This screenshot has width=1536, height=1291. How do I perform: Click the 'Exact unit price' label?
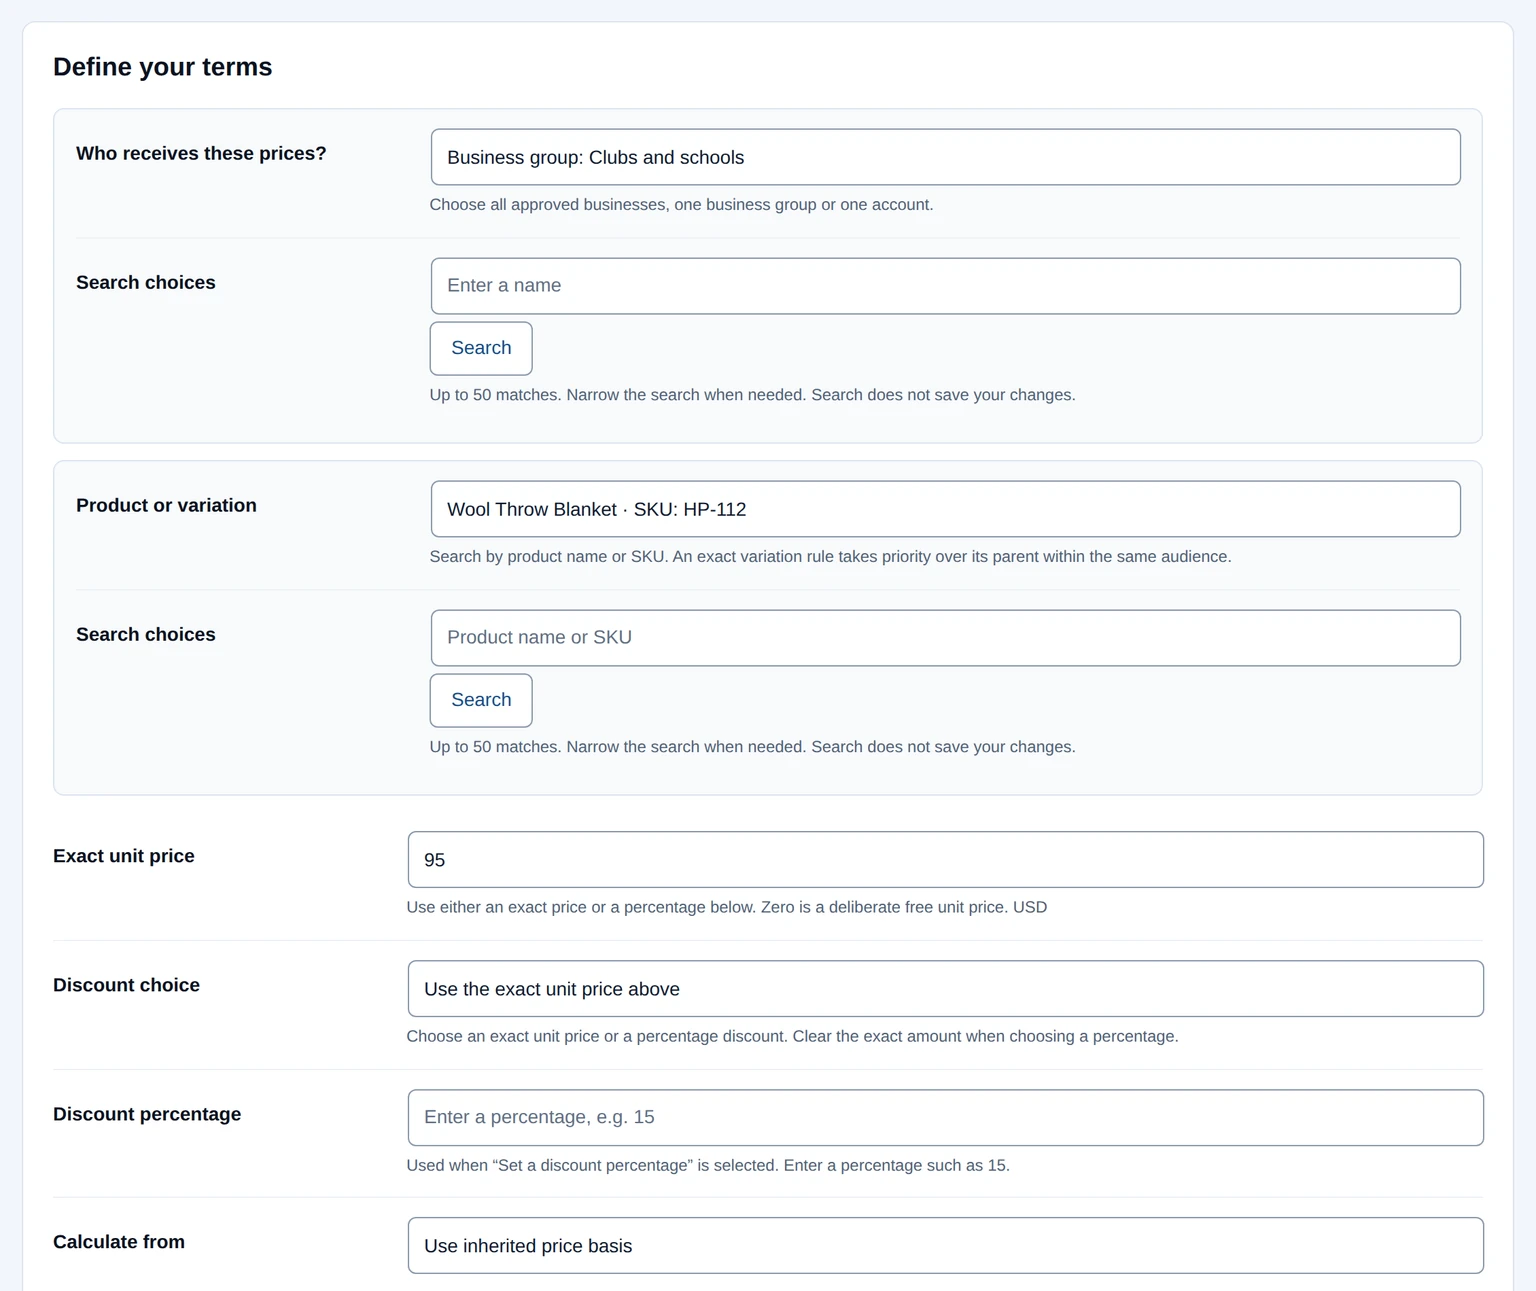point(124,856)
